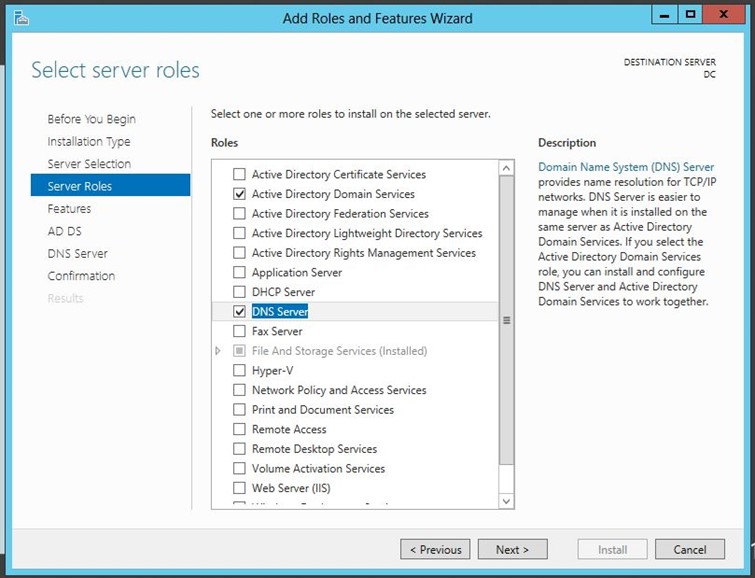Switch to the Features step

69,209
